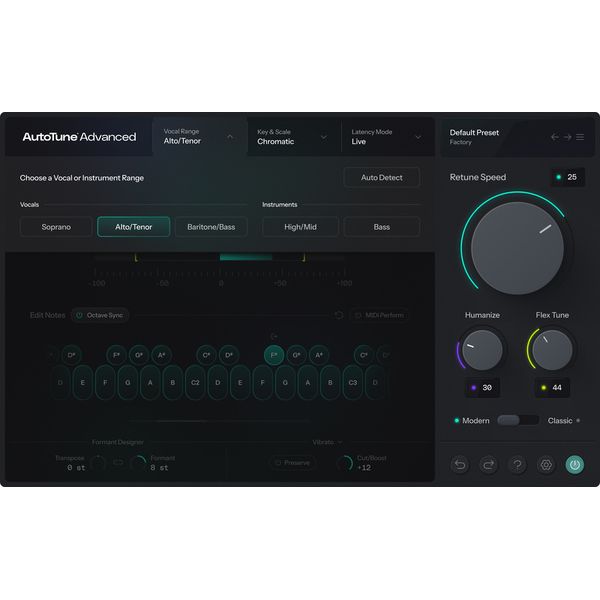Click the Edit Notes label
This screenshot has width=600, height=600.
pyautogui.click(x=47, y=315)
